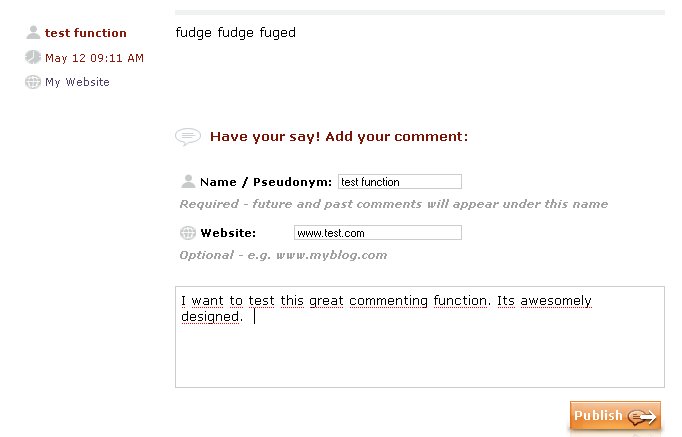Open the My Website link
This screenshot has width=682, height=437.
[x=77, y=82]
